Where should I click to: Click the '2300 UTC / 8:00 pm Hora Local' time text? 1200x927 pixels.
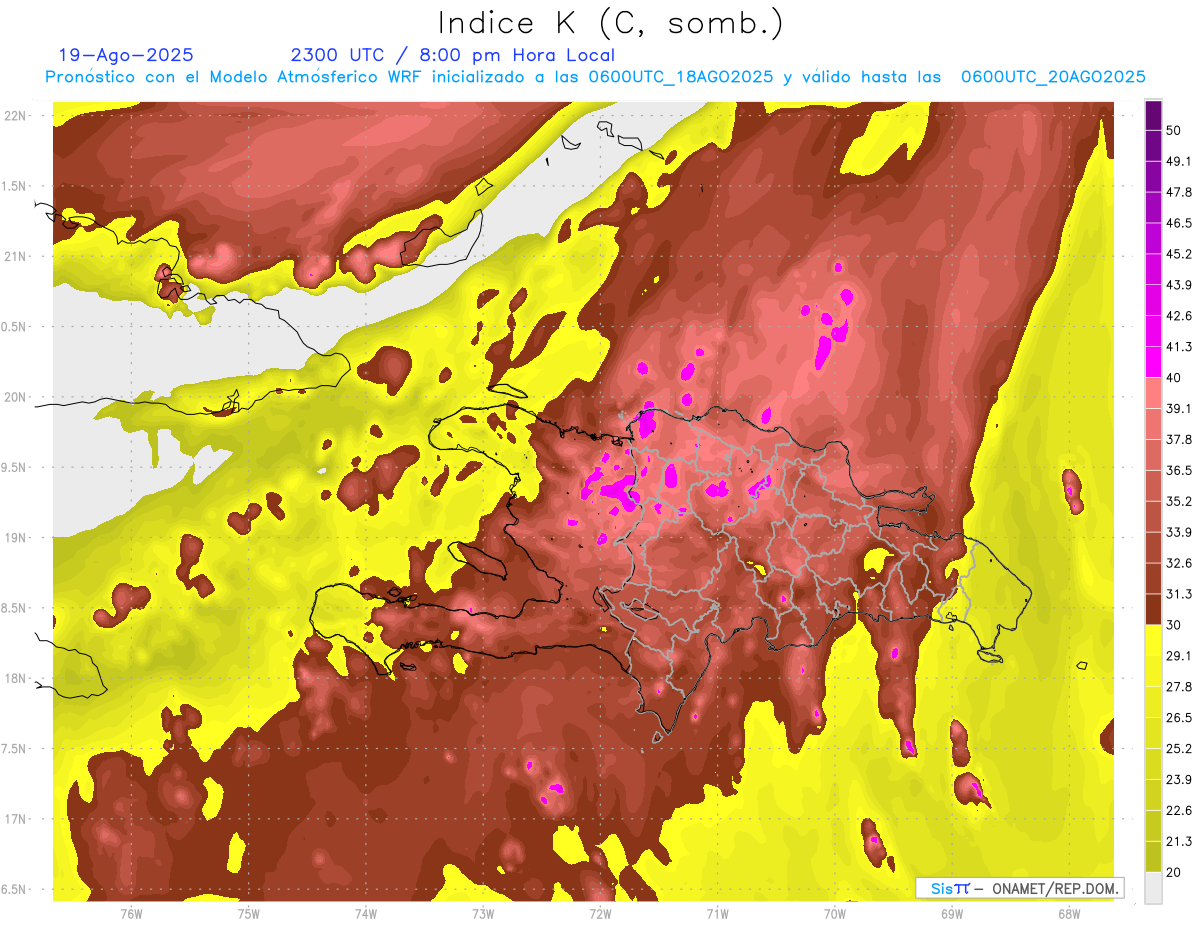pos(453,56)
